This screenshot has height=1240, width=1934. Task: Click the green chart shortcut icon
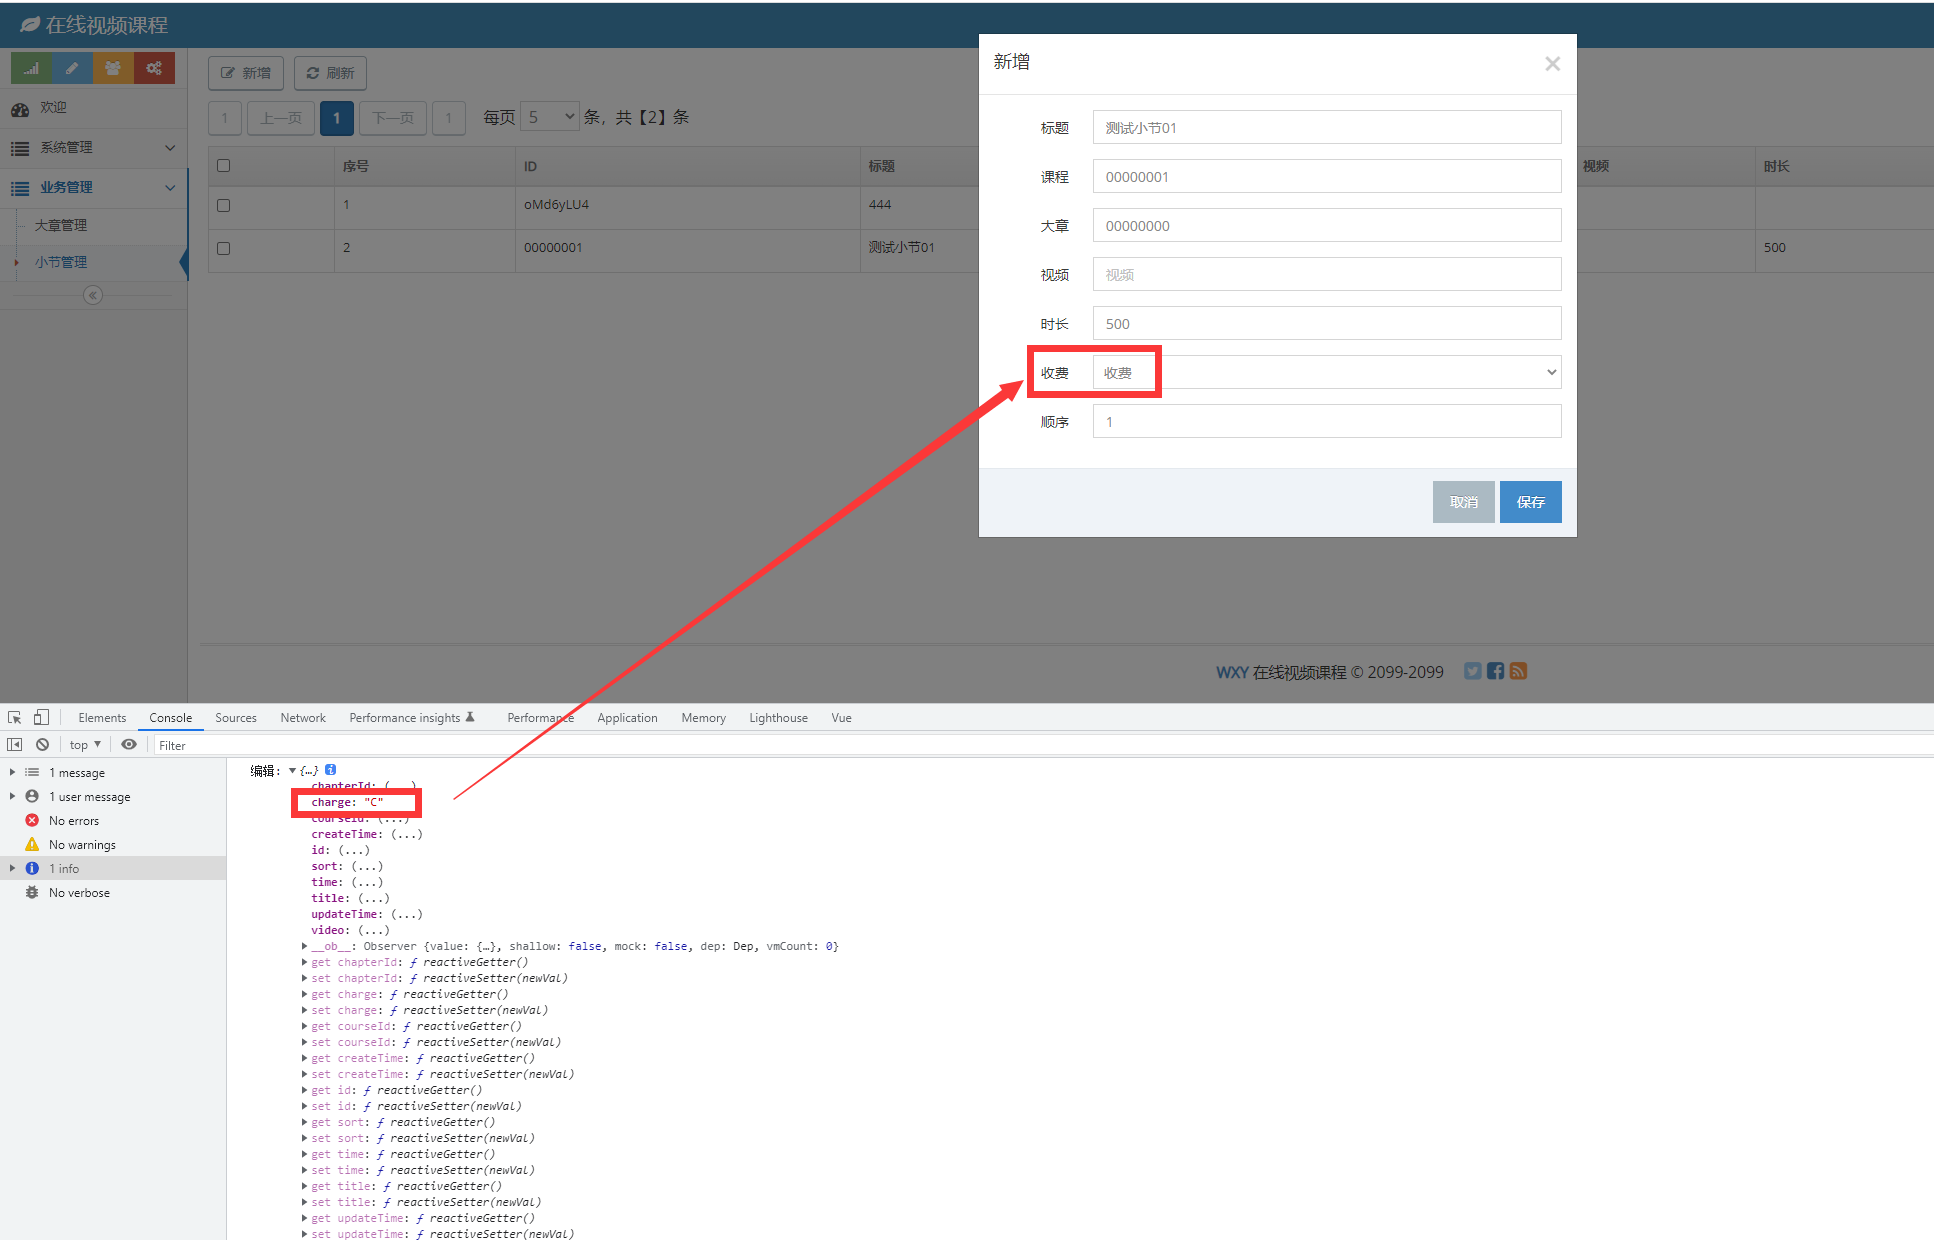[x=31, y=68]
